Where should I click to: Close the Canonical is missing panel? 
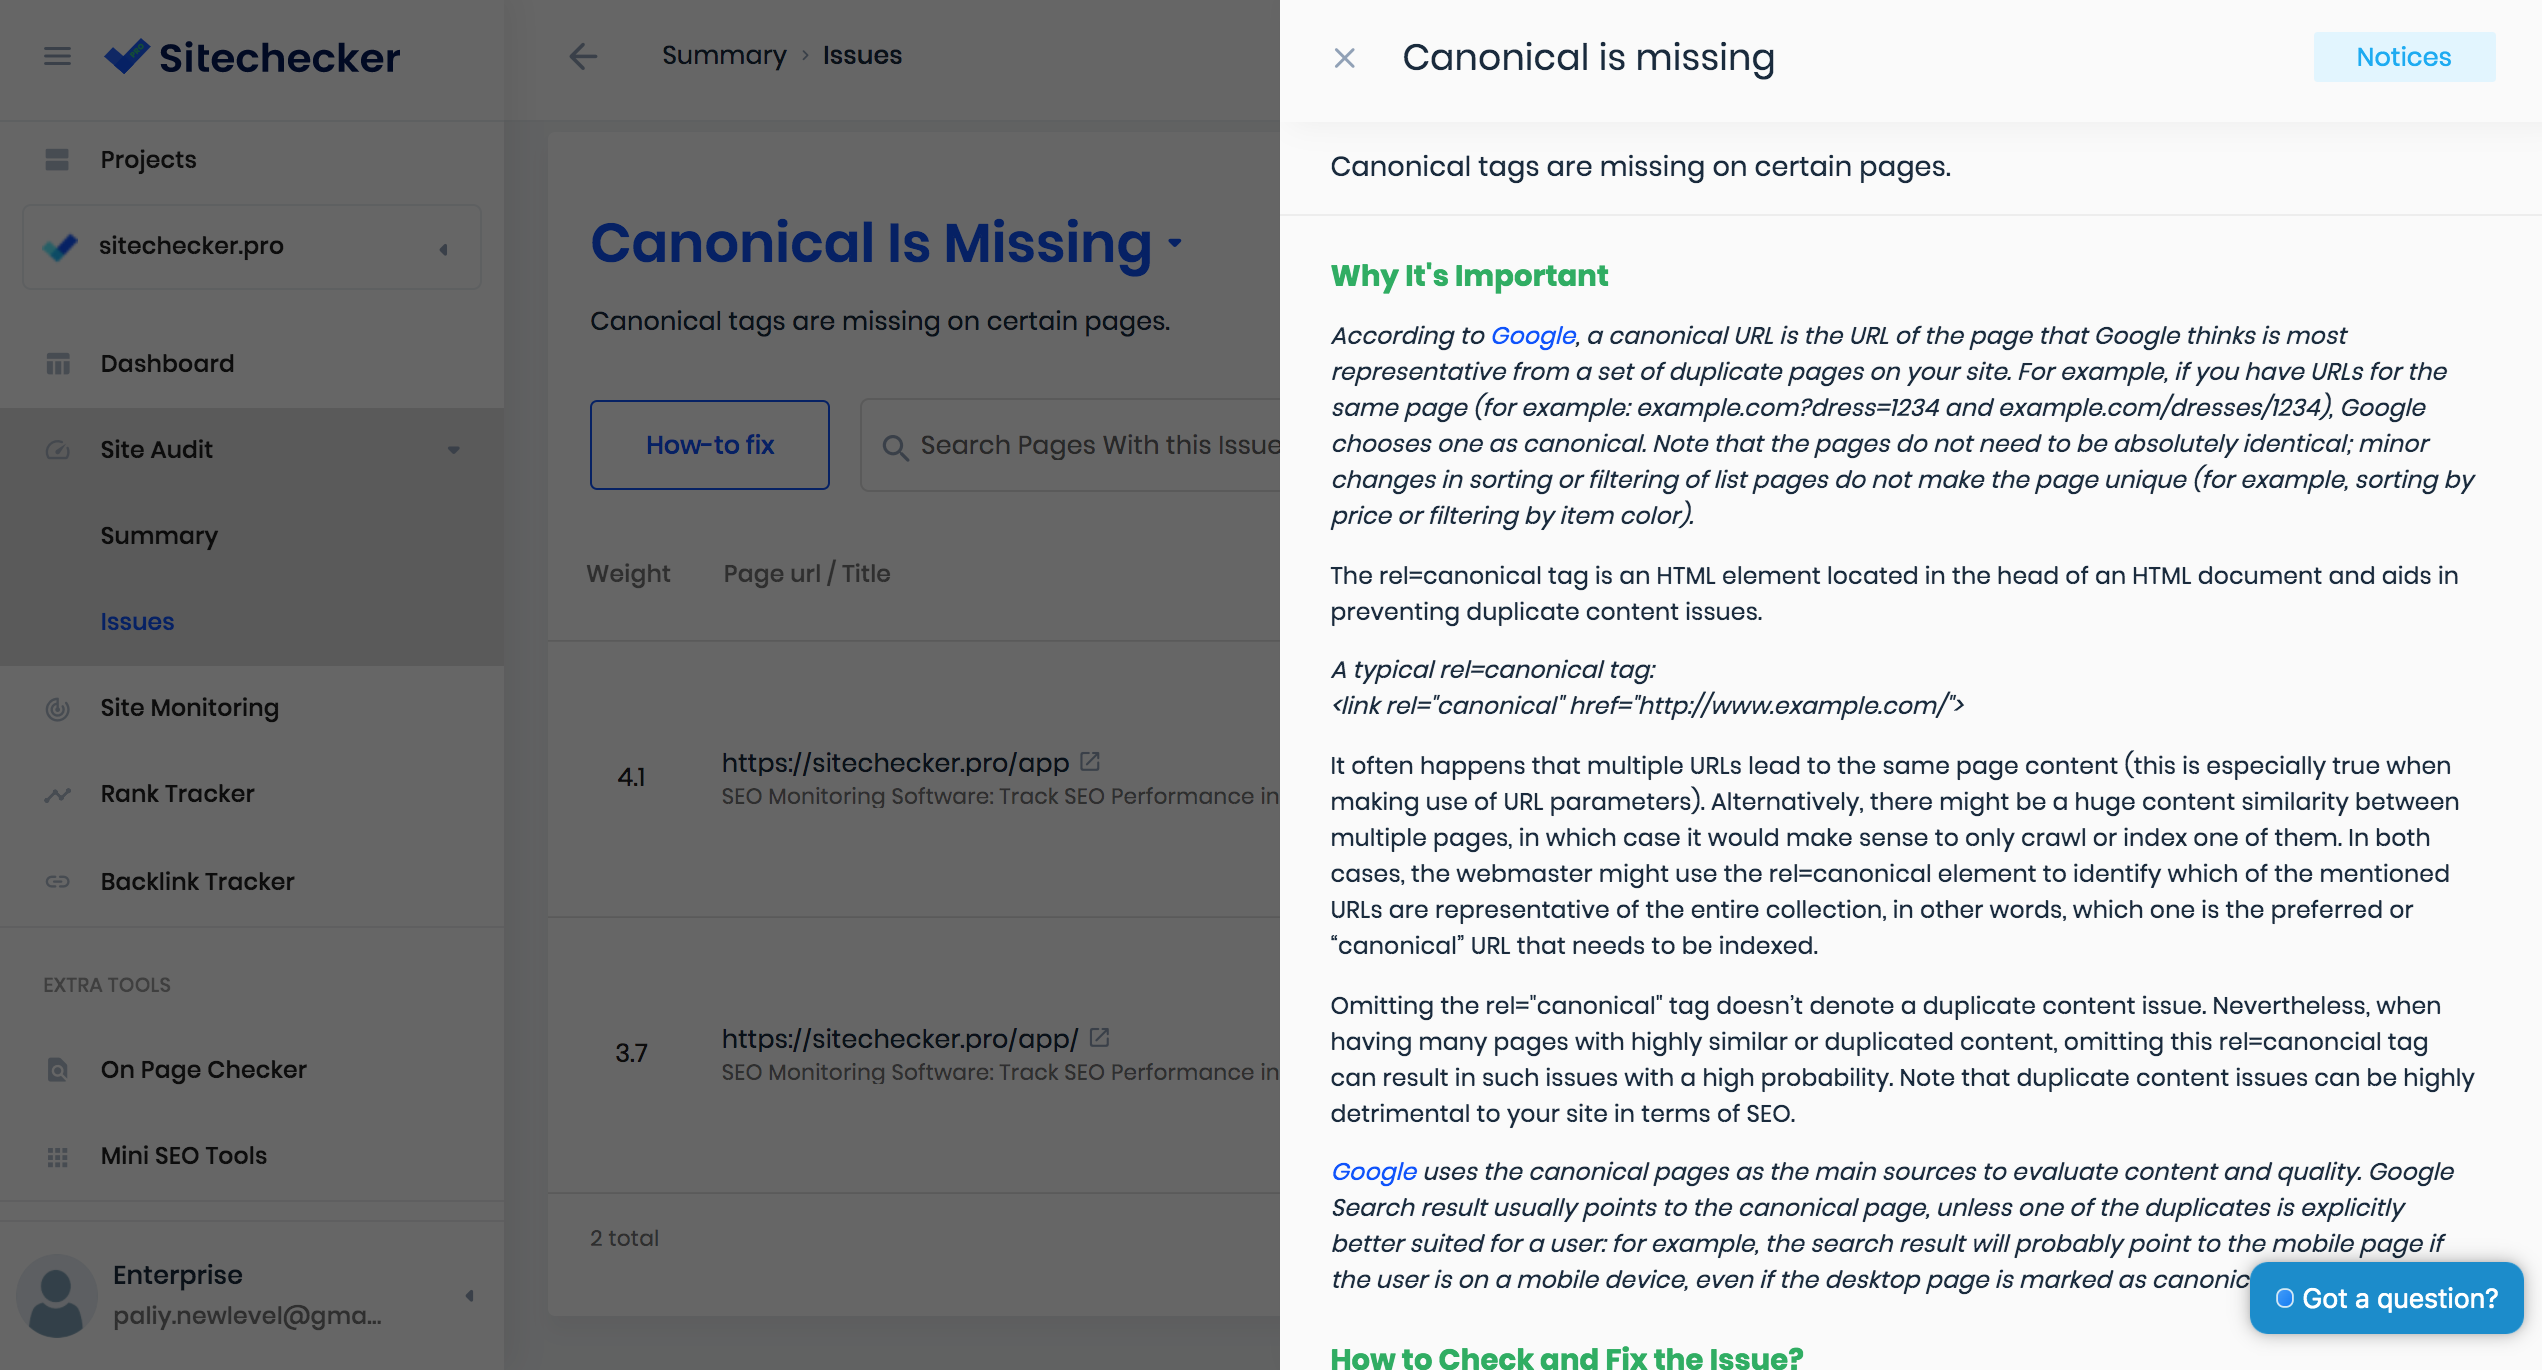(x=1343, y=57)
